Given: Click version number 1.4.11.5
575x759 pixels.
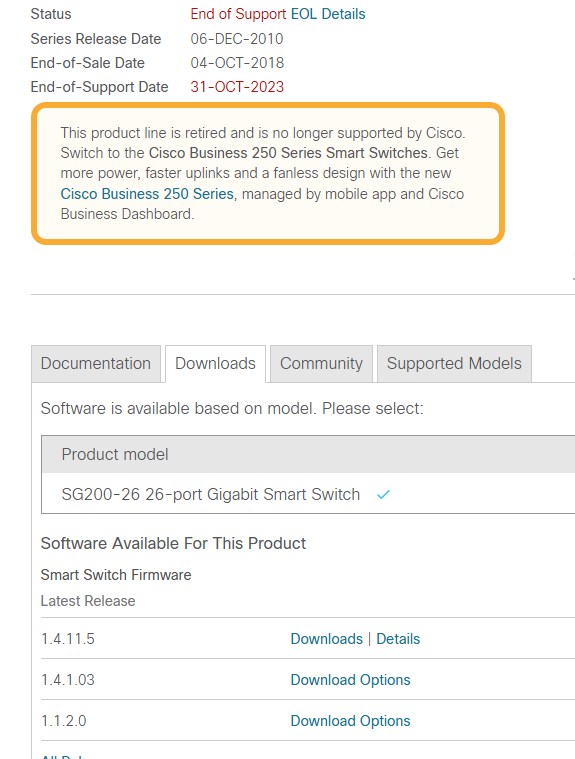Looking at the screenshot, I should click(x=68, y=638).
